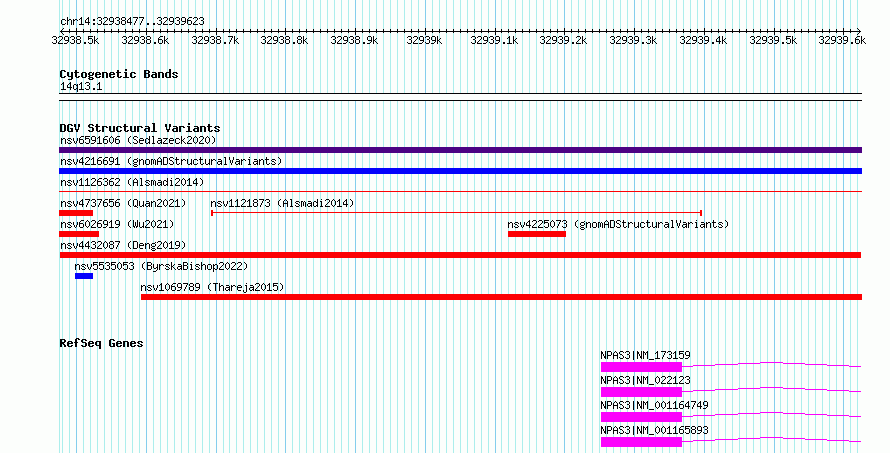Click the magenta exon of NPAS3|NM_001164749
Image resolution: width=890 pixels, height=453 pixels.
641,417
